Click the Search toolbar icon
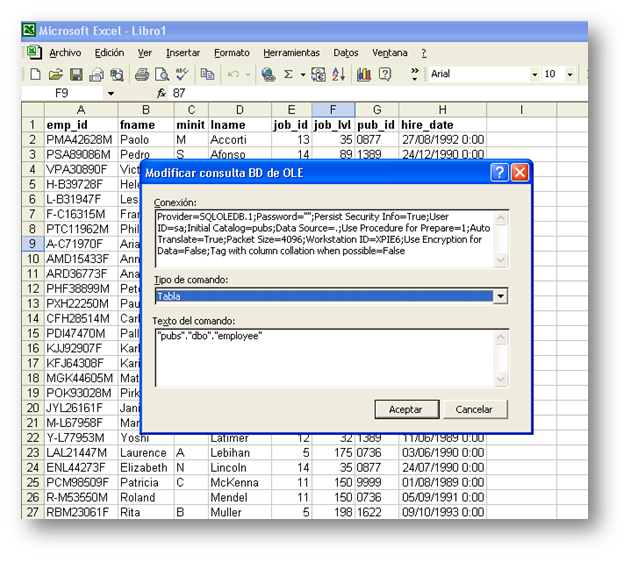 [x=117, y=74]
